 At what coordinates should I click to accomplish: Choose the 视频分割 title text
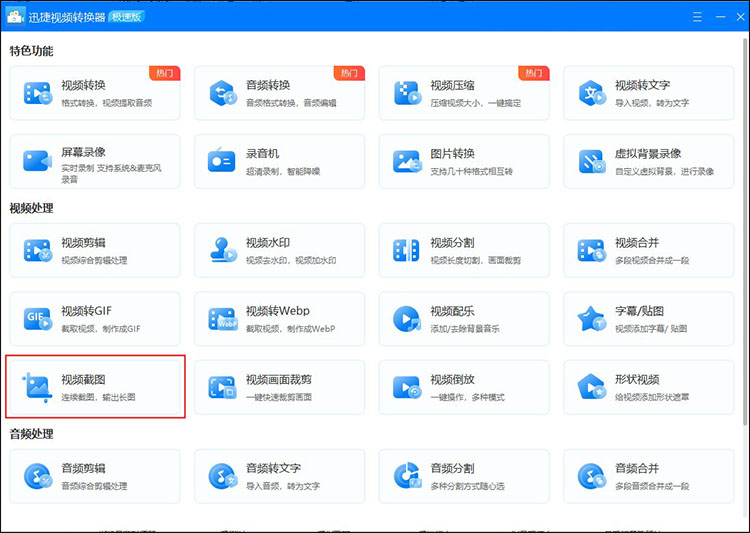(452, 243)
